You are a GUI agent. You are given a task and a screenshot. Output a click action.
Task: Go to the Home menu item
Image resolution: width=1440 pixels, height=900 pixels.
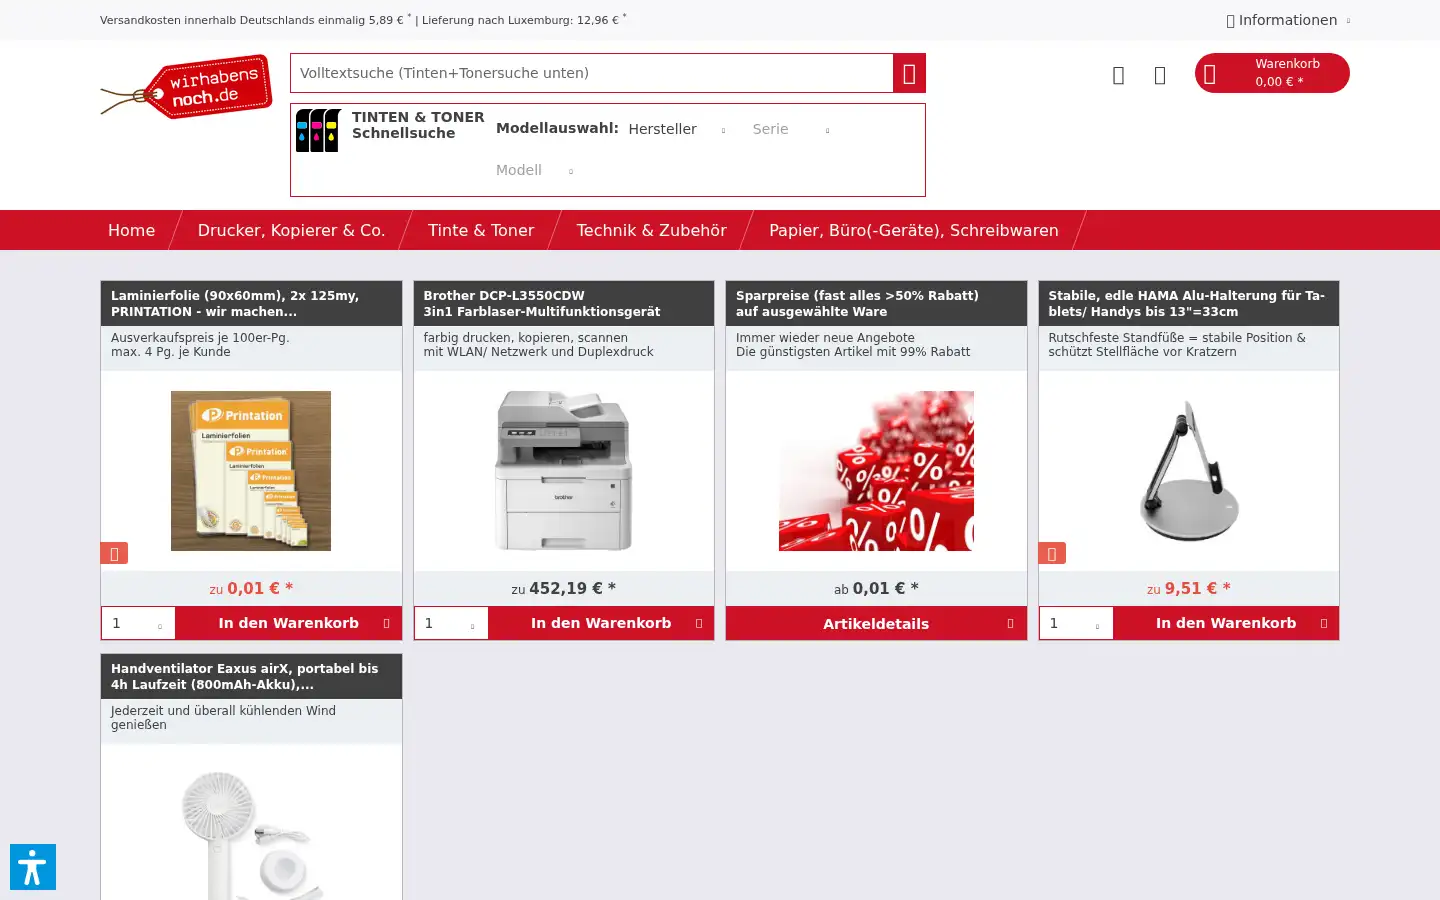[132, 230]
